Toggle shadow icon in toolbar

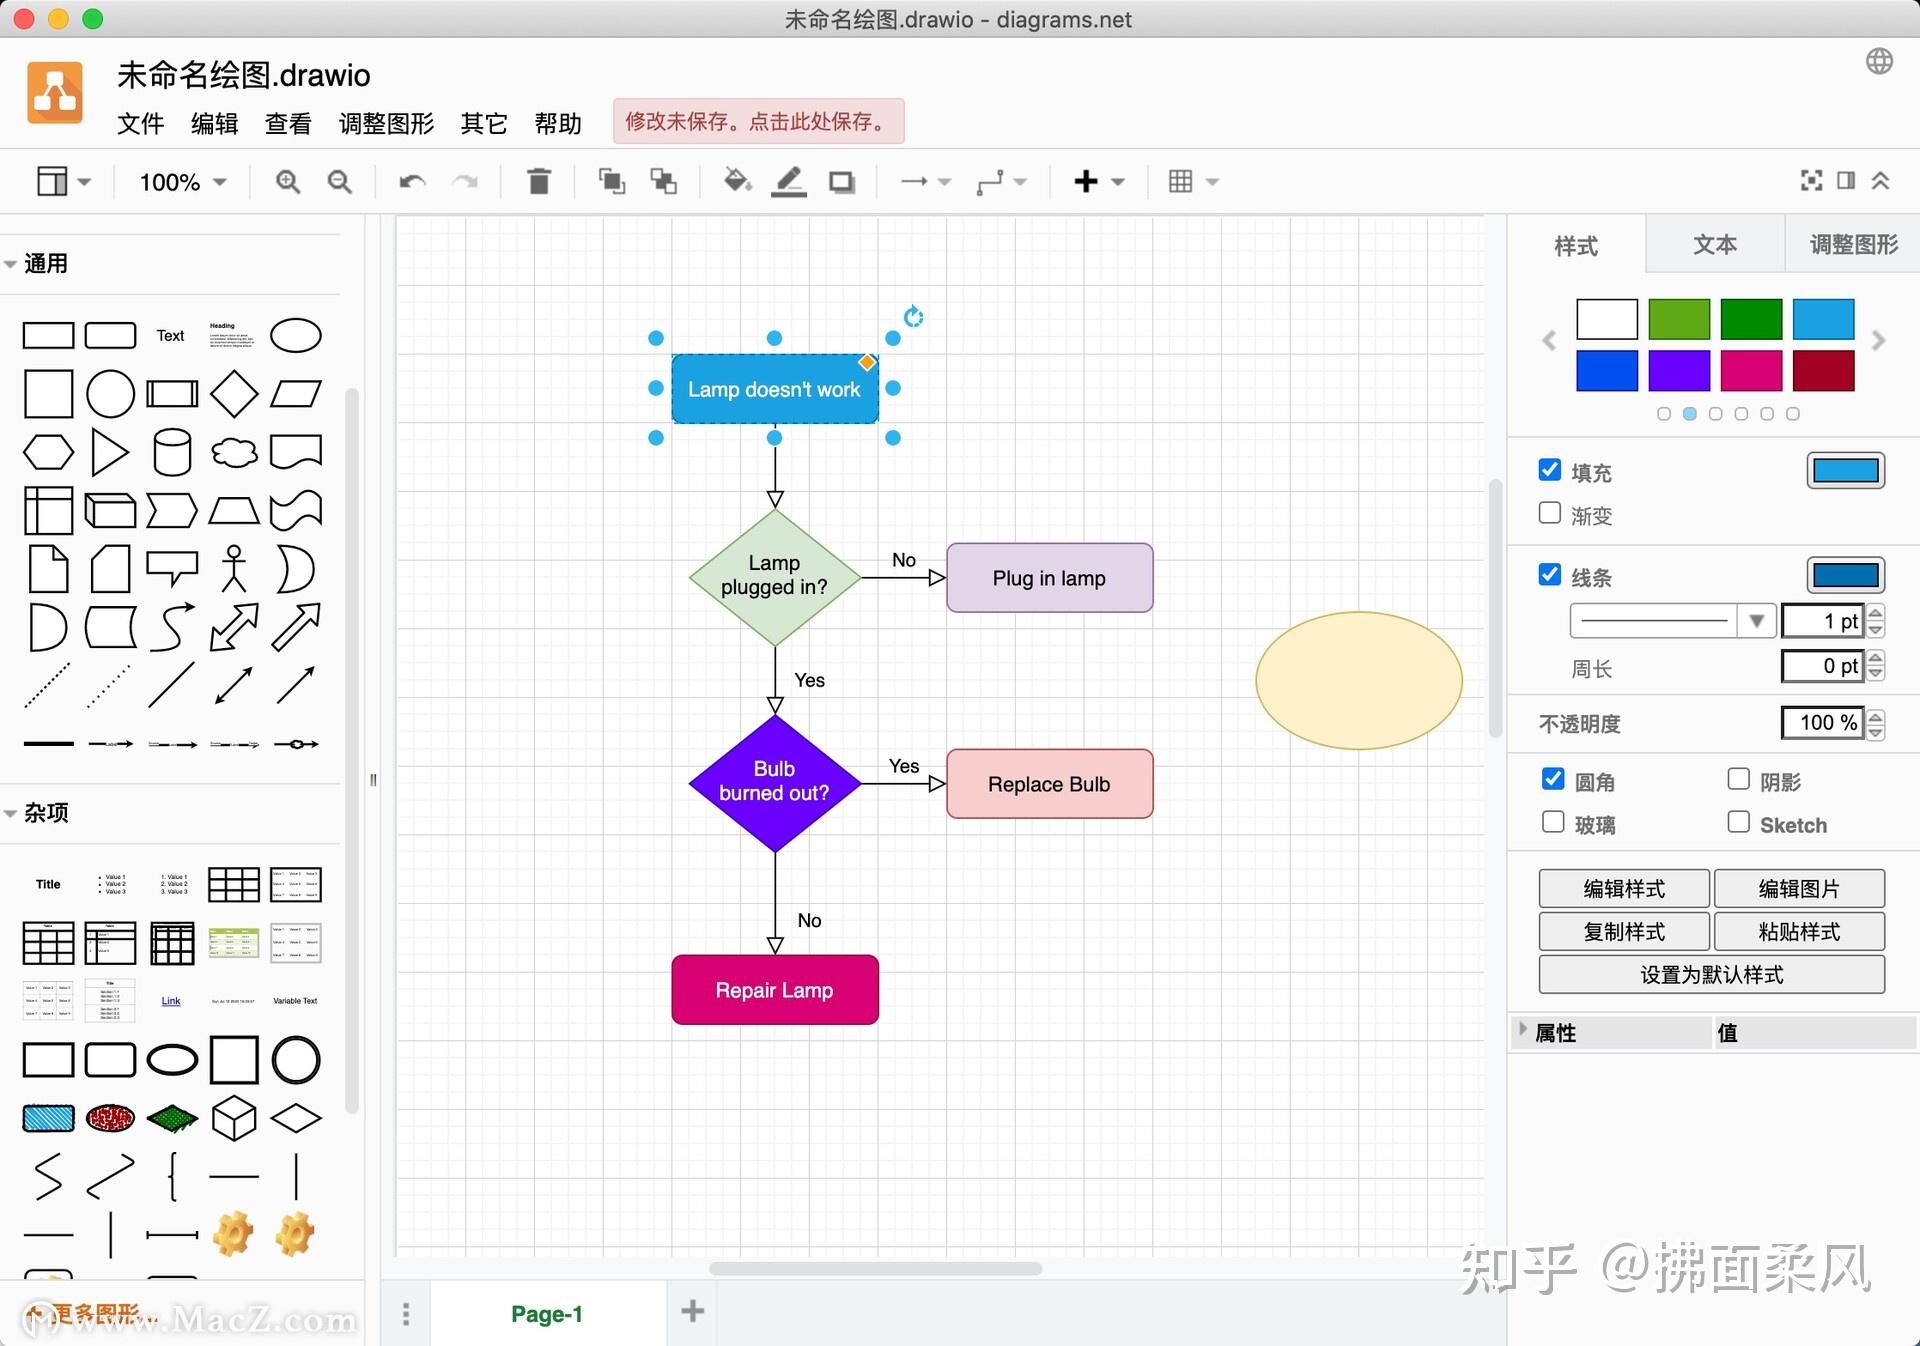[842, 182]
